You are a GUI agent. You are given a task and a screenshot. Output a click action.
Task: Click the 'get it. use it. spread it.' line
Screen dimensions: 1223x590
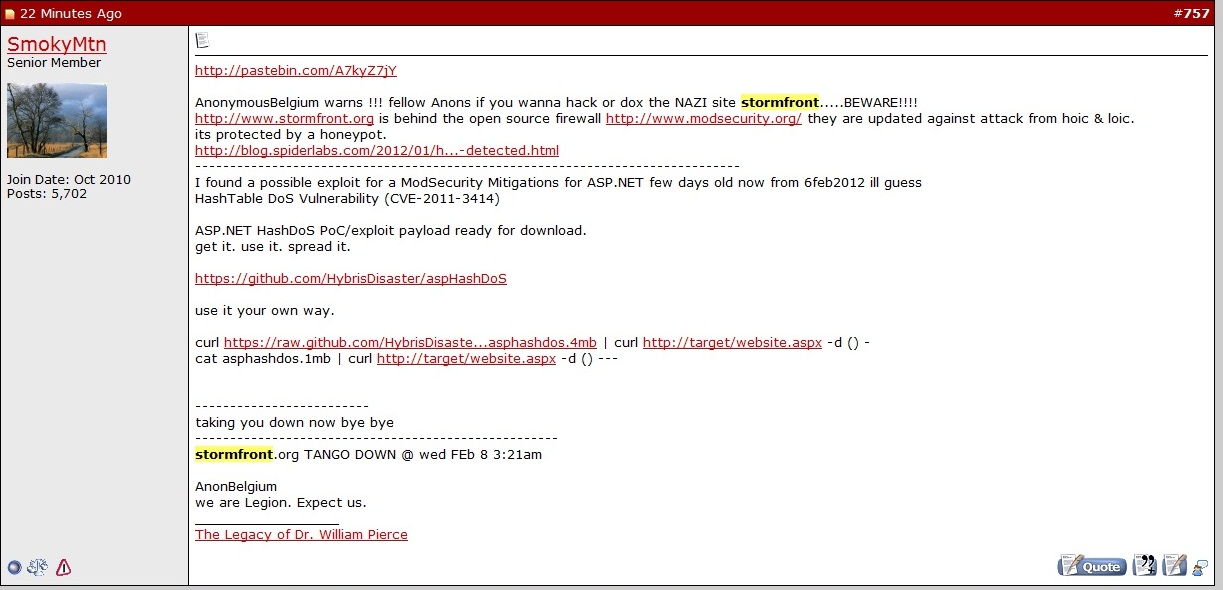273,247
